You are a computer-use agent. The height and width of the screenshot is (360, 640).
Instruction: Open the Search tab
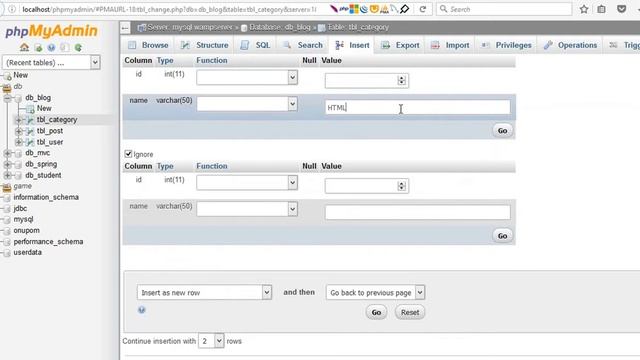tap(303, 45)
